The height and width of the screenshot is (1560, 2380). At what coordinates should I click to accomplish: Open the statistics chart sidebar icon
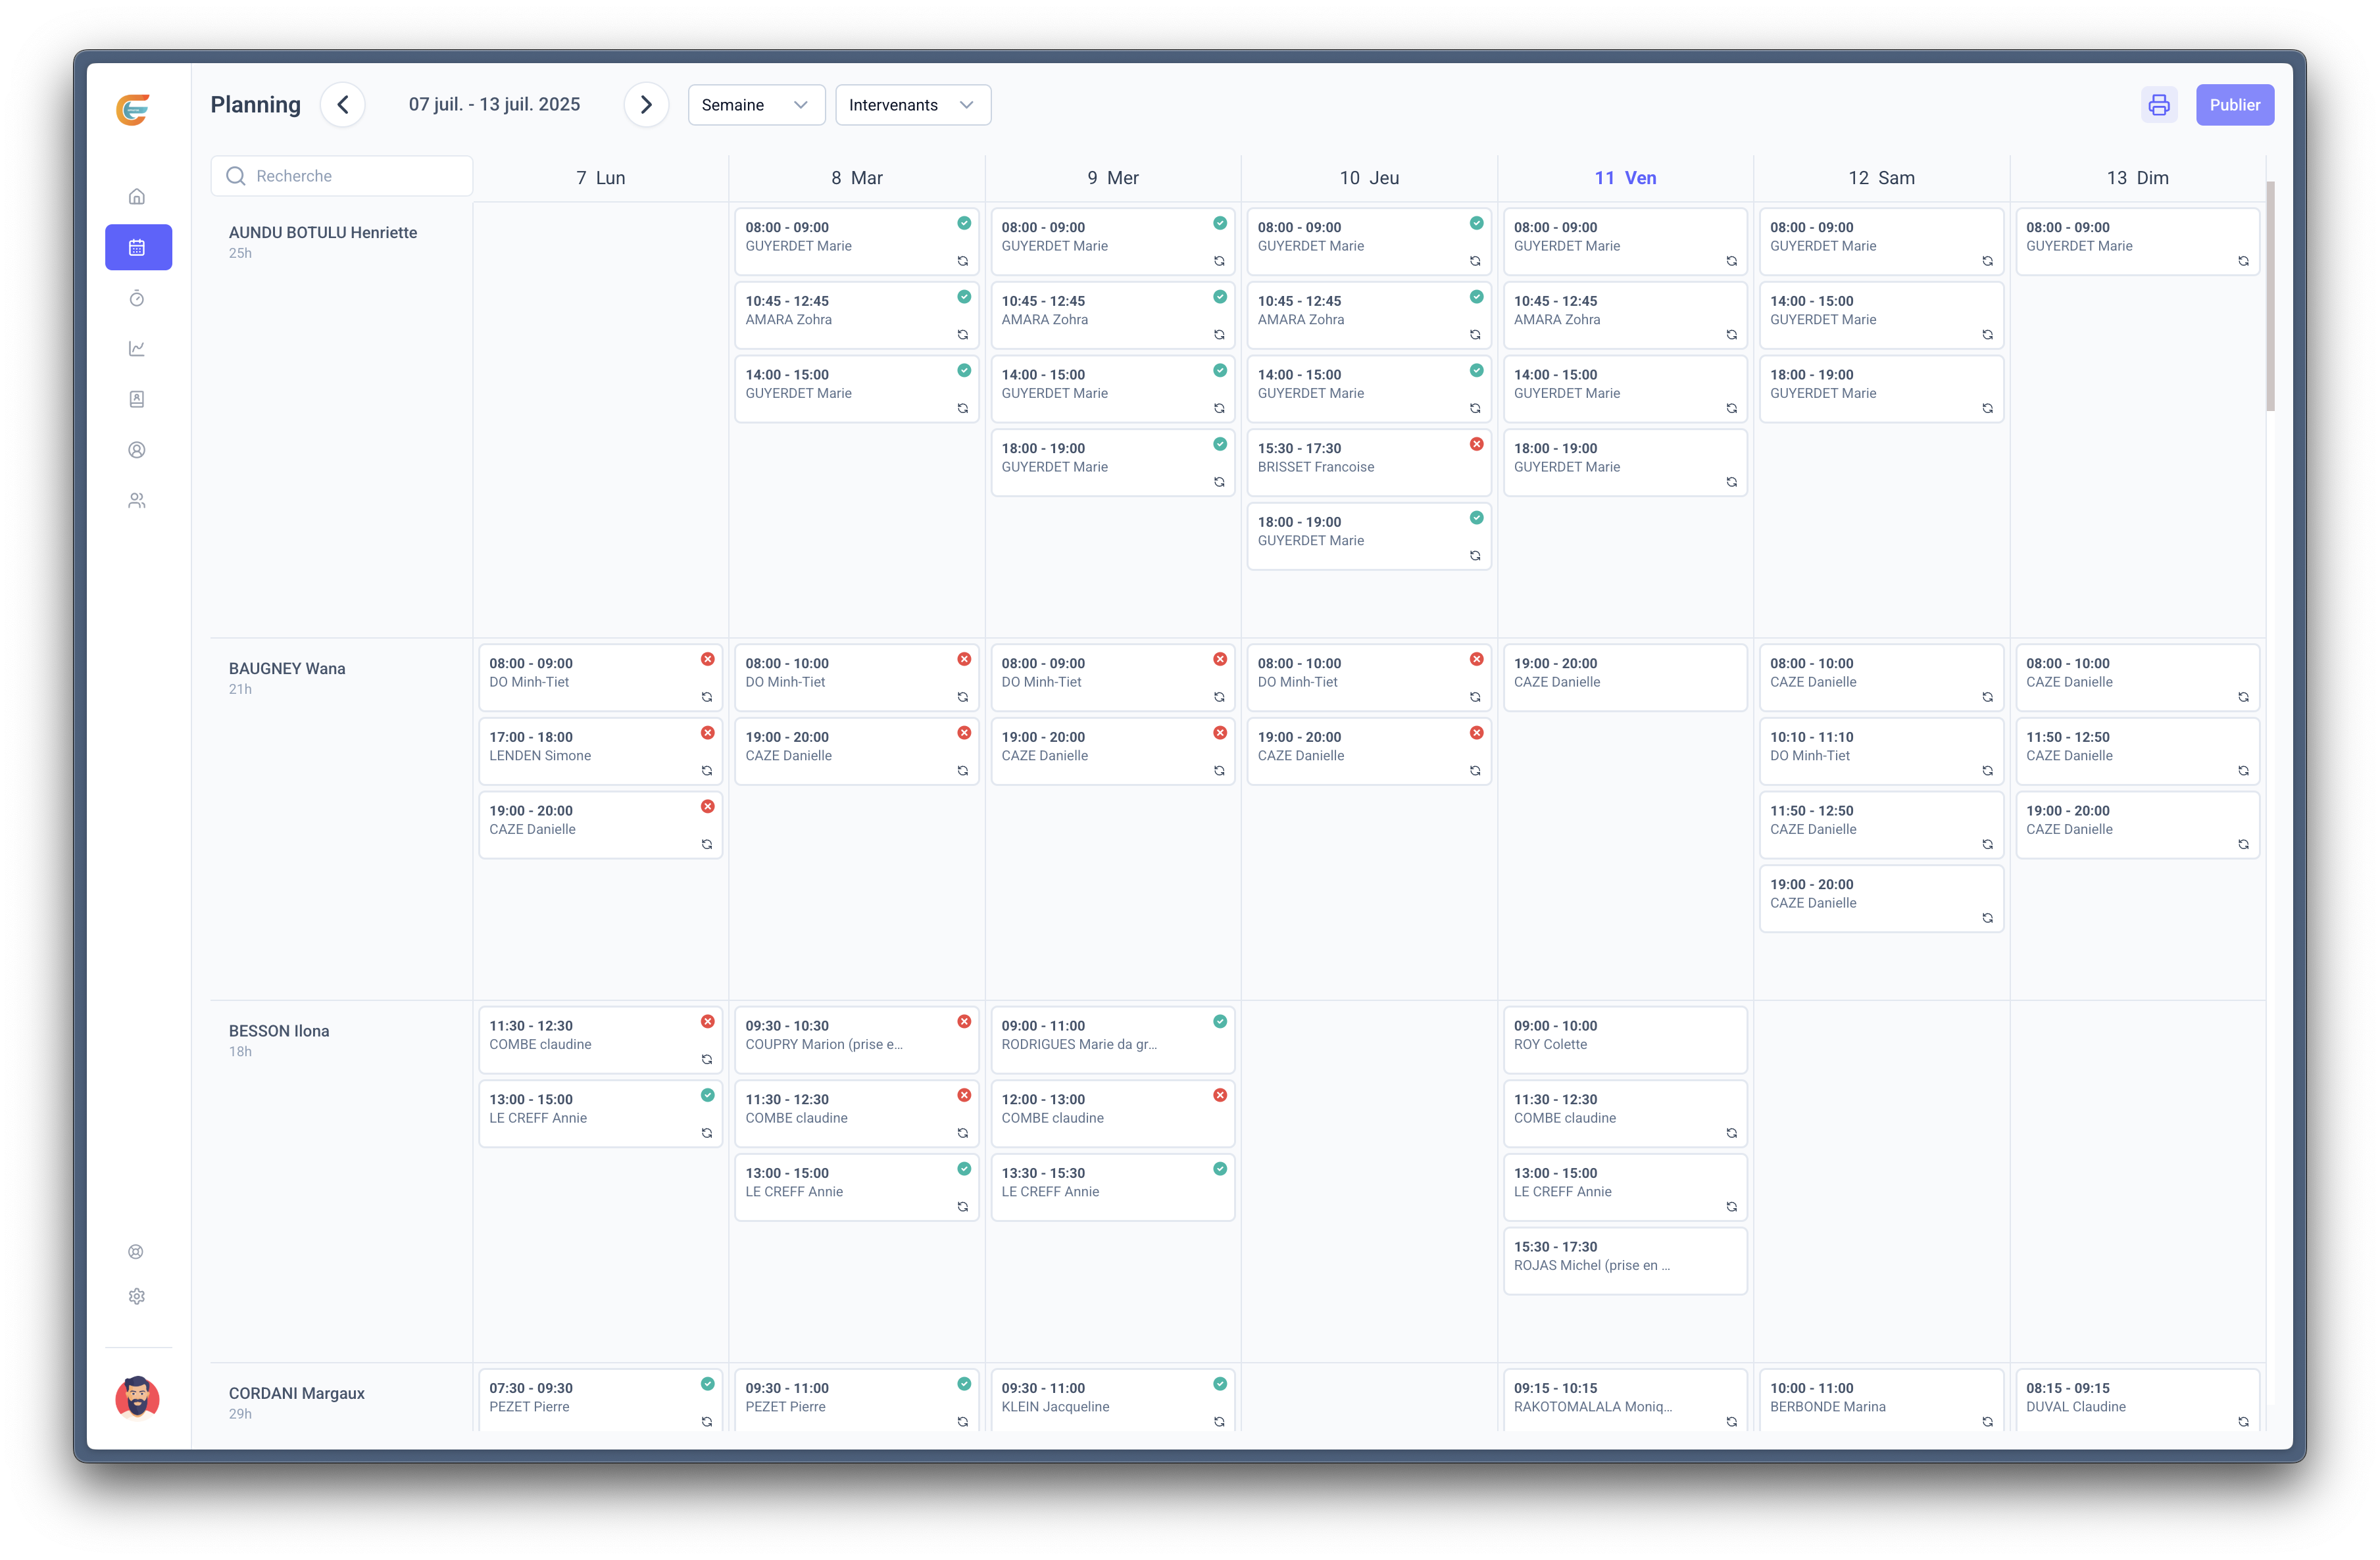point(137,348)
